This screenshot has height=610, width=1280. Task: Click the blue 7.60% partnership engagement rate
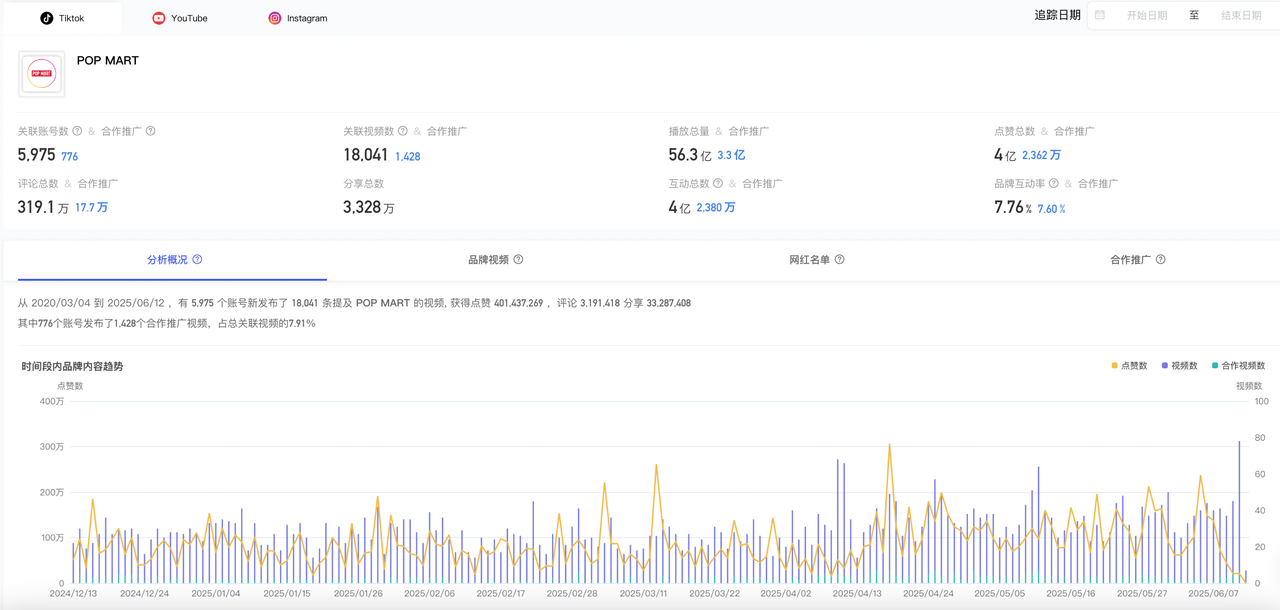click(1051, 208)
